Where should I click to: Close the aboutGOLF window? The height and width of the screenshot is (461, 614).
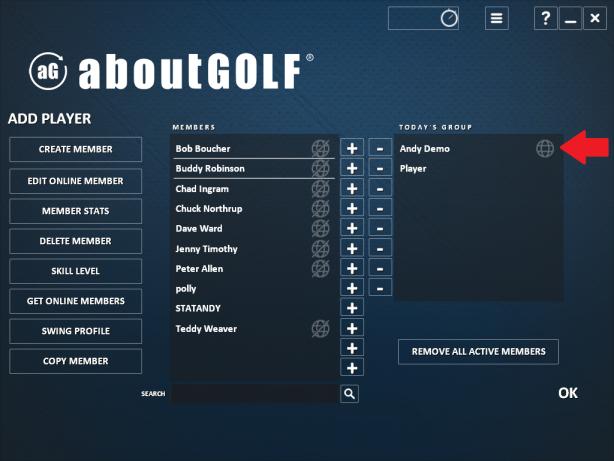[595, 18]
